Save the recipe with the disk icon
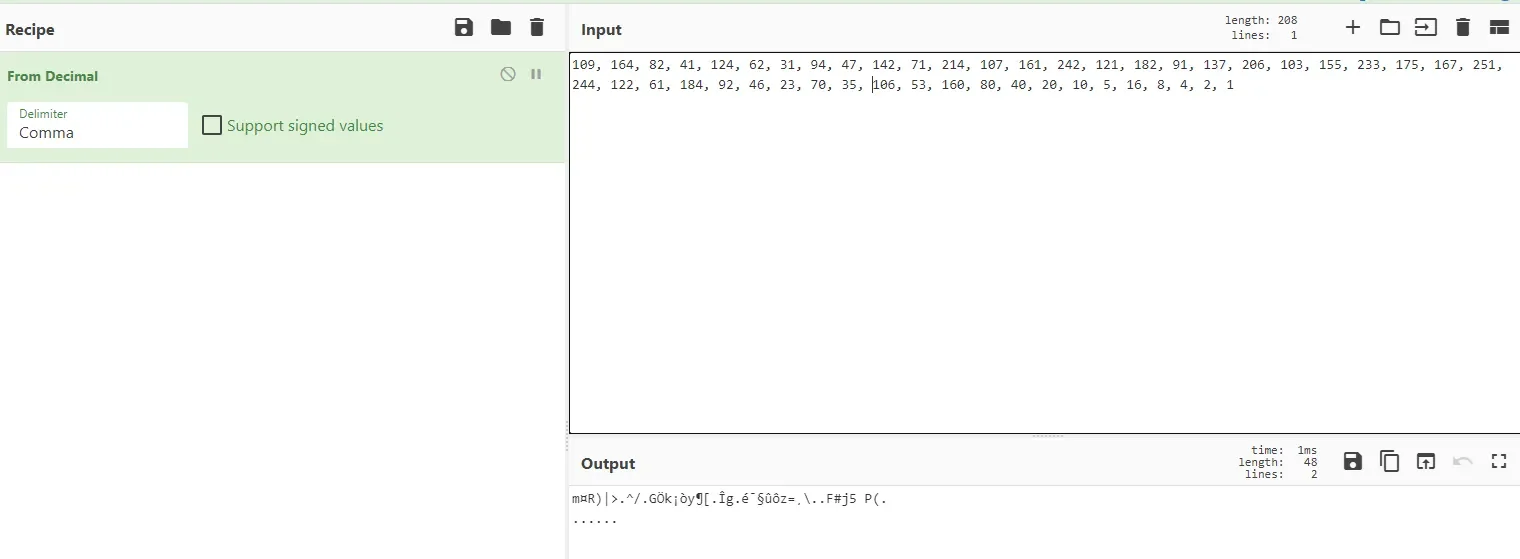 [x=464, y=28]
